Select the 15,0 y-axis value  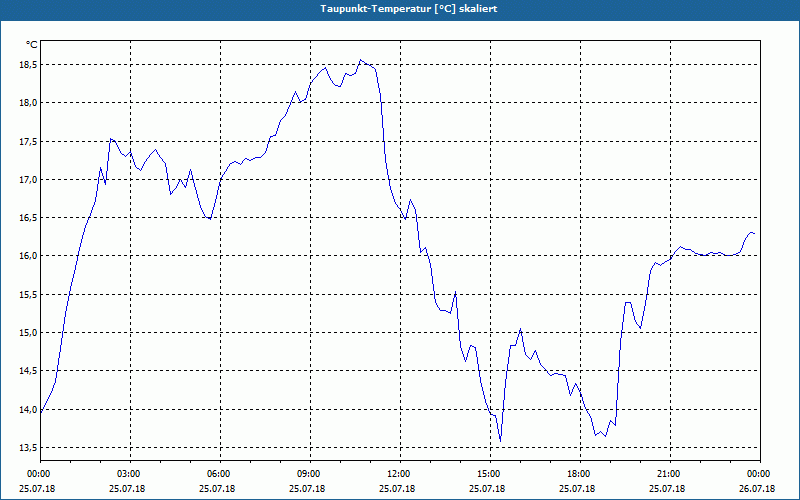pos(29,333)
